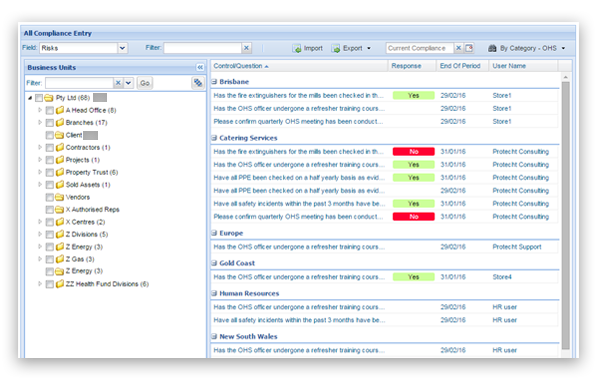Collapse the Catering Services group
This screenshot has width=600, height=380.
tap(214, 138)
